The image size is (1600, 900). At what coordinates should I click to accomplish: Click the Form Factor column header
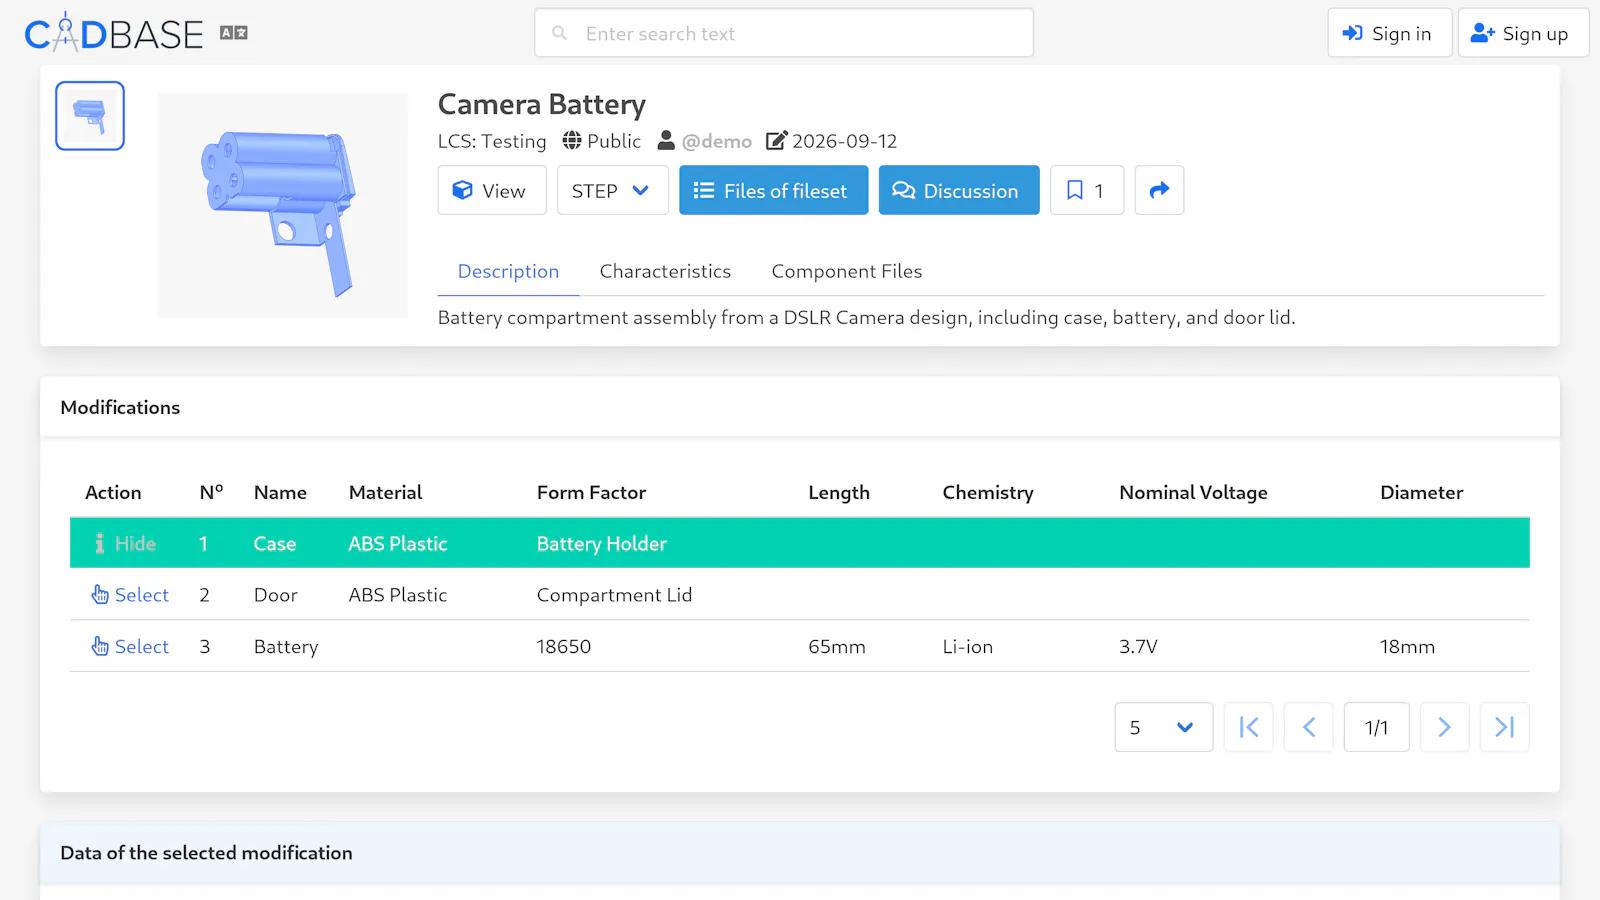click(x=591, y=492)
